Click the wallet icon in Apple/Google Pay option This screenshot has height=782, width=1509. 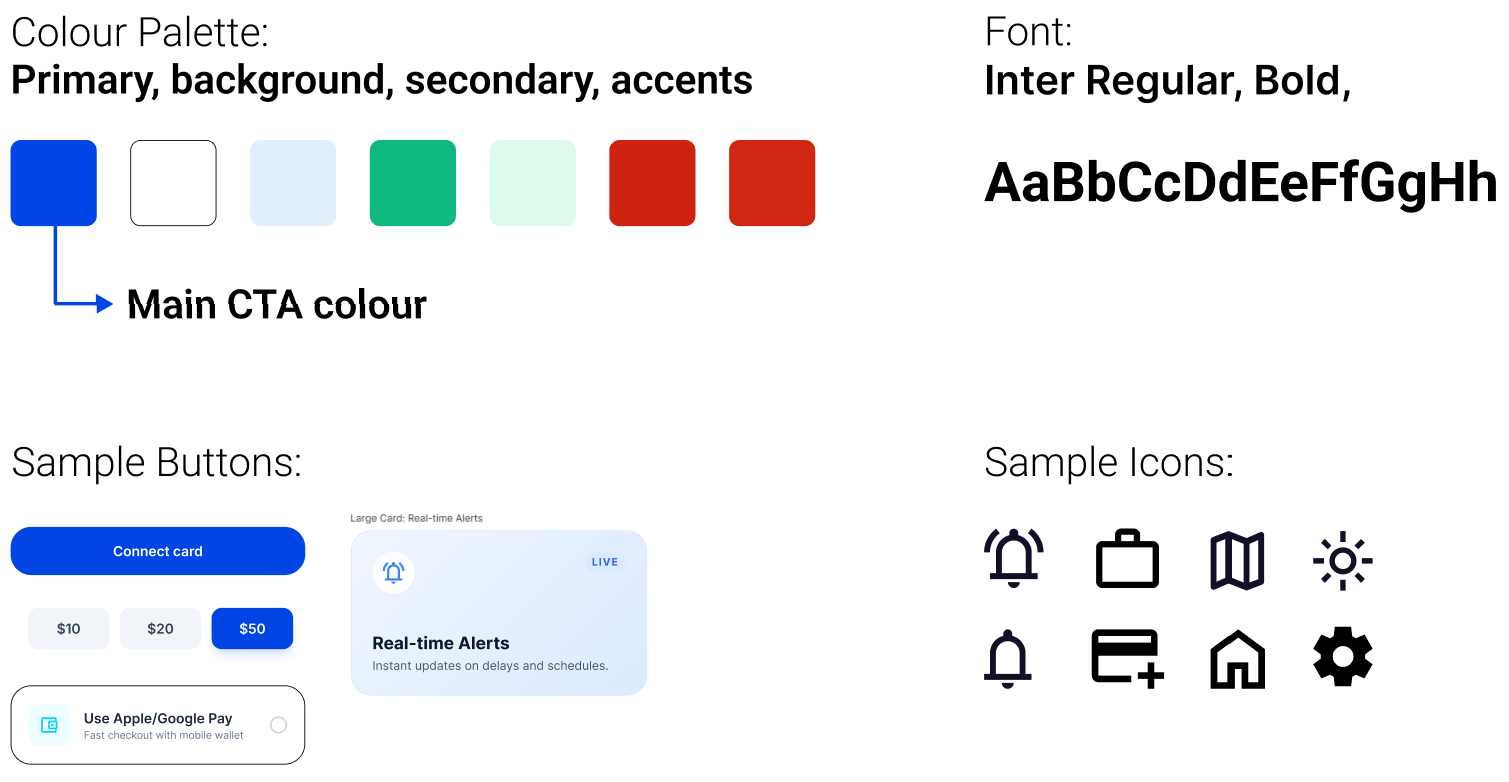coord(48,725)
